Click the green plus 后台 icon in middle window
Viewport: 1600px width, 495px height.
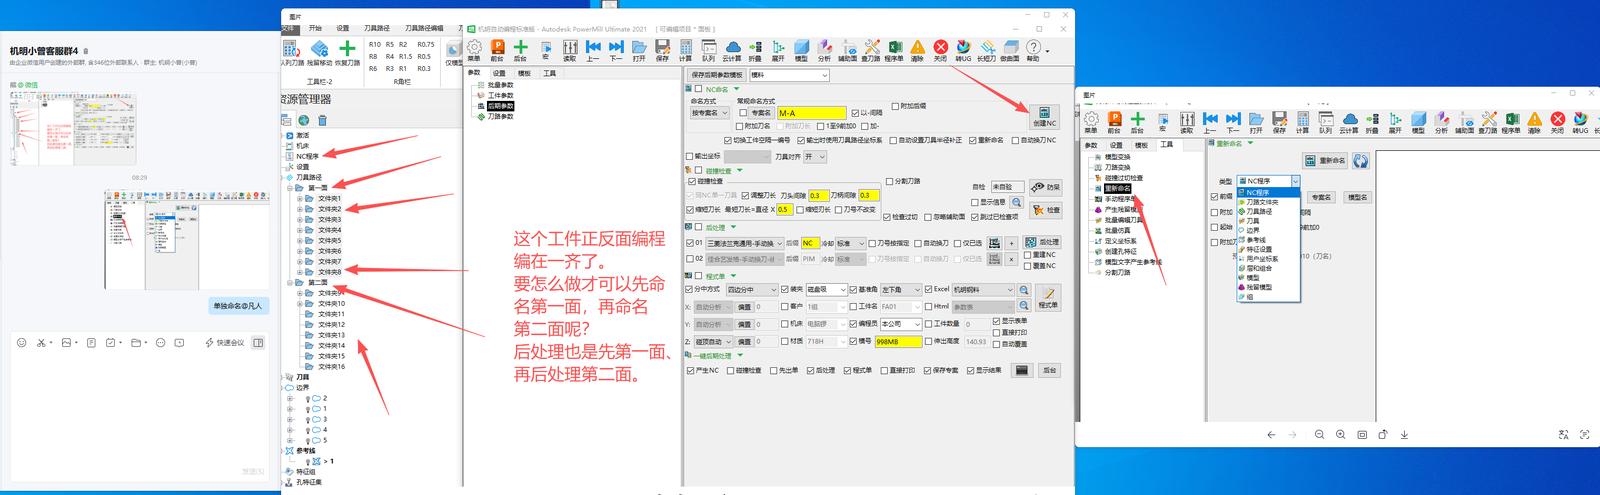coord(520,48)
